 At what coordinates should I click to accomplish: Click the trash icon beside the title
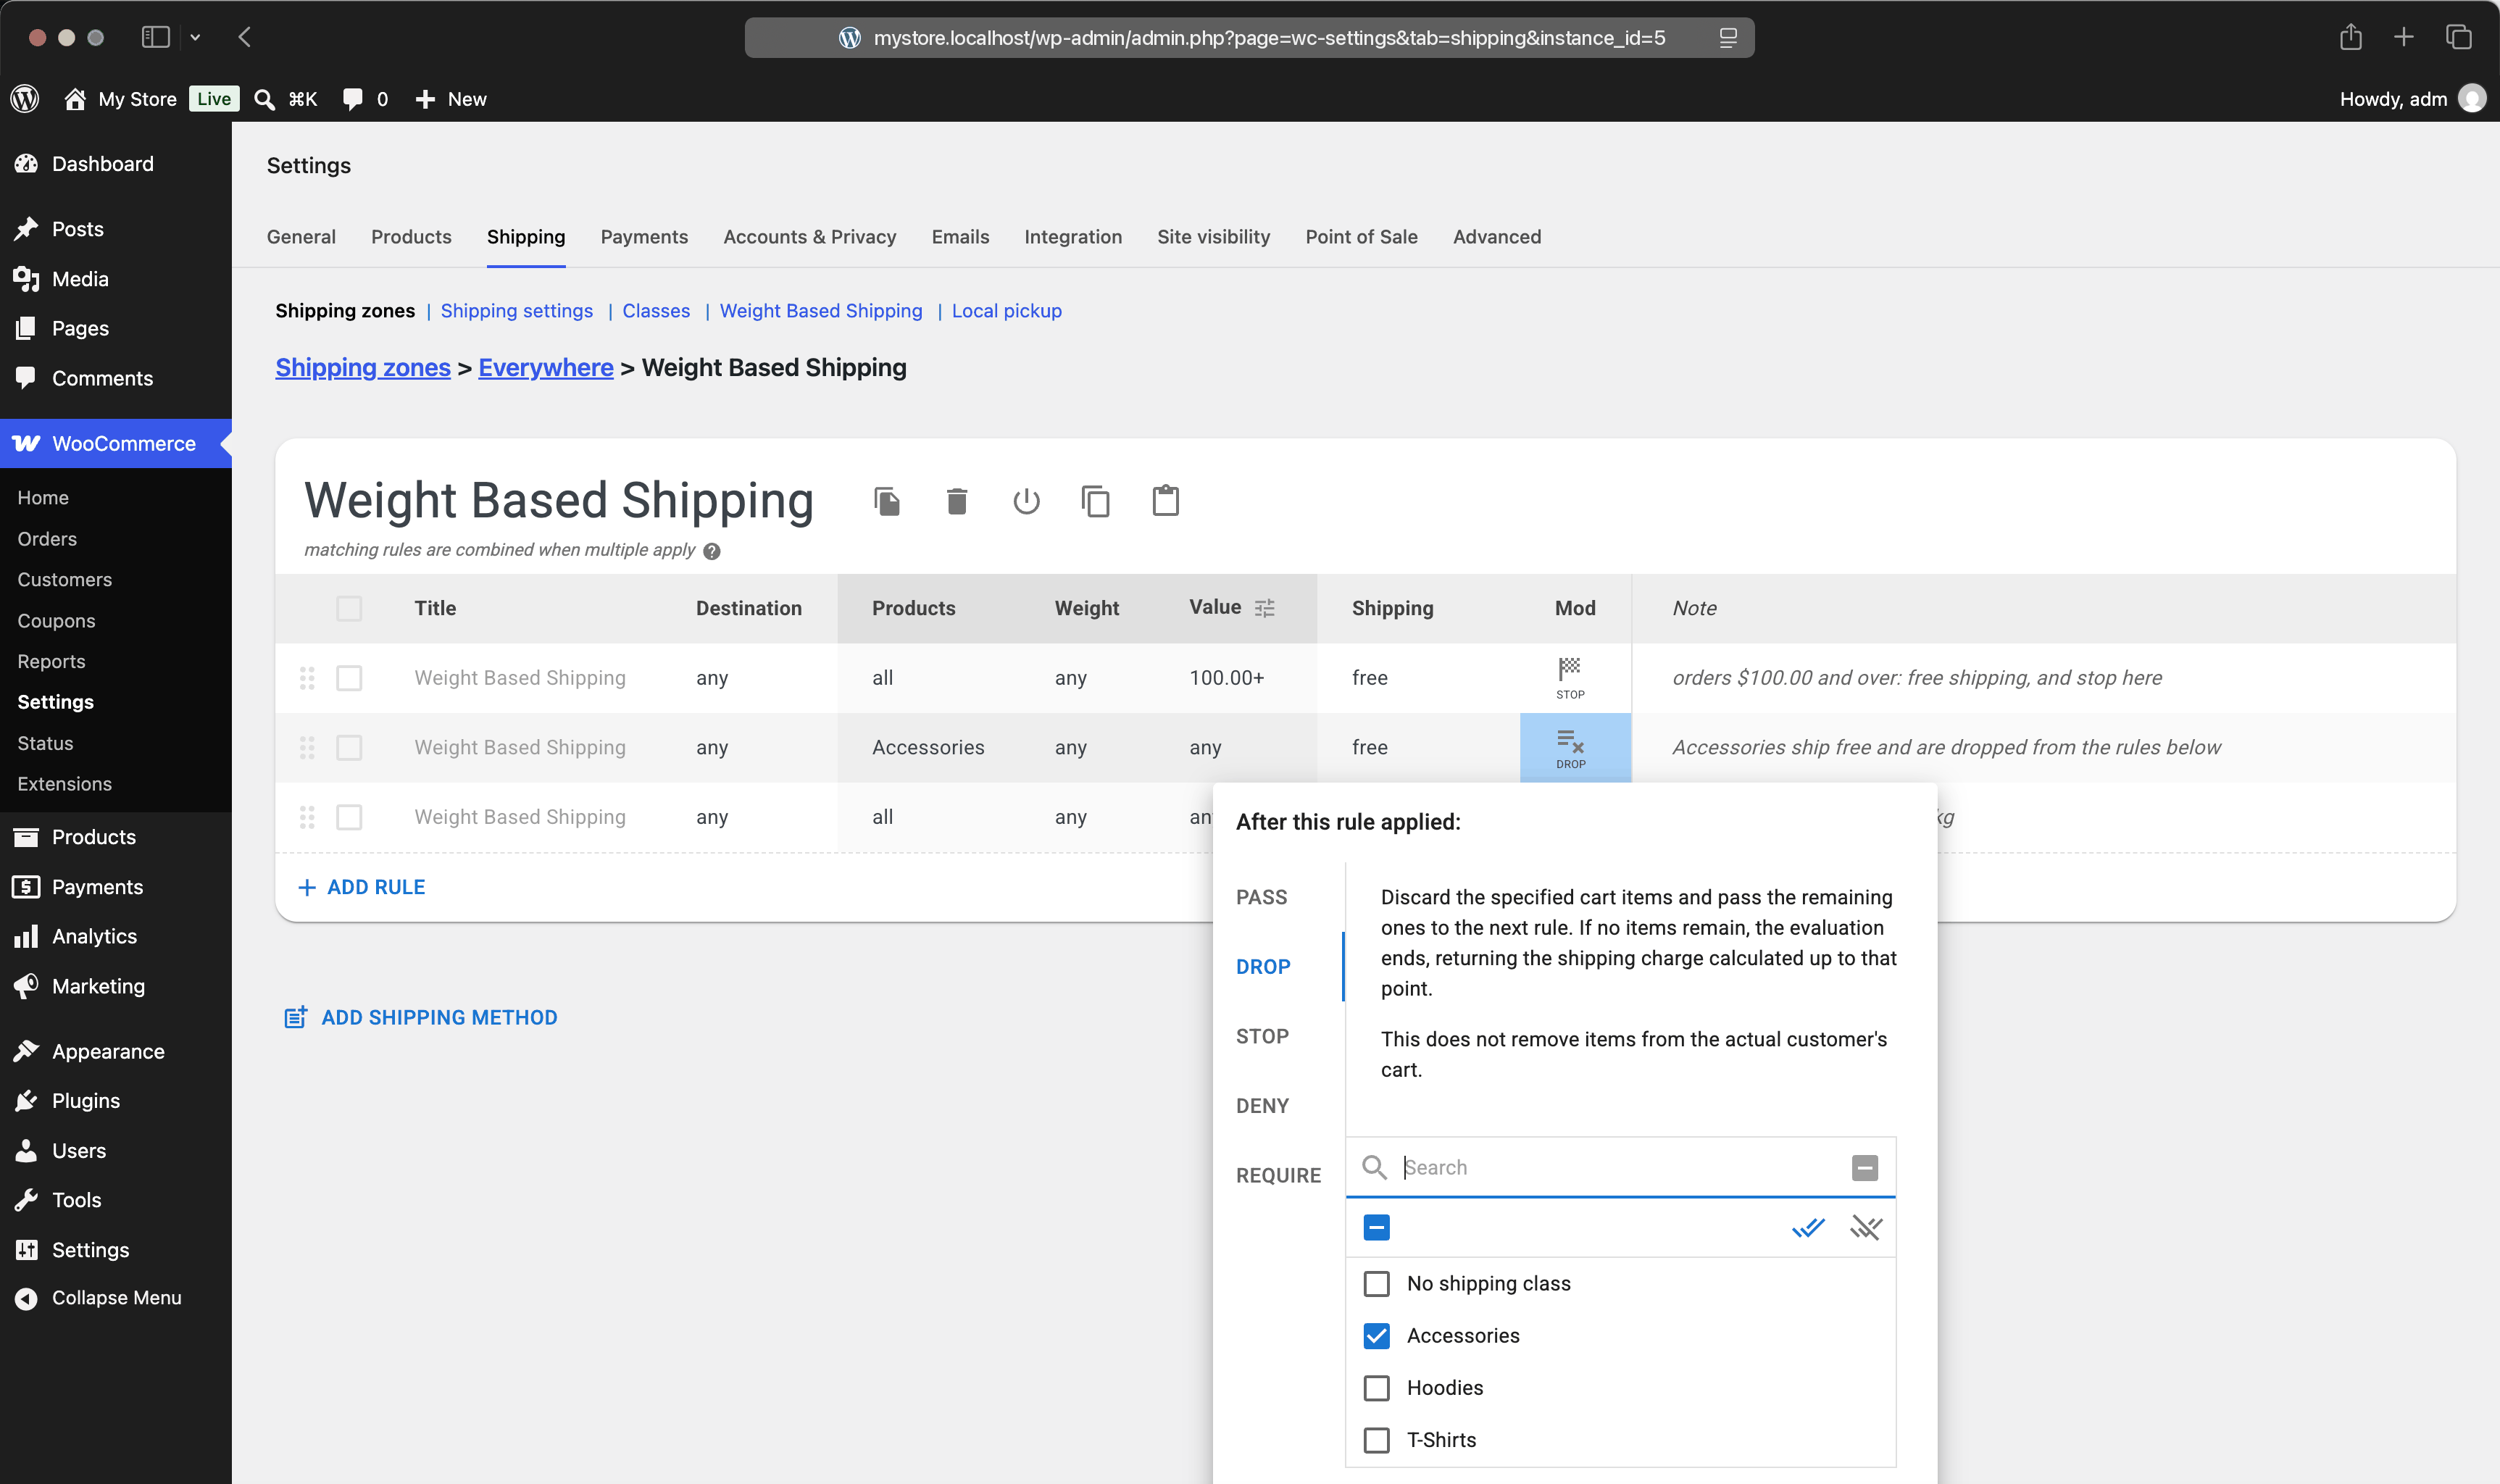[x=957, y=501]
